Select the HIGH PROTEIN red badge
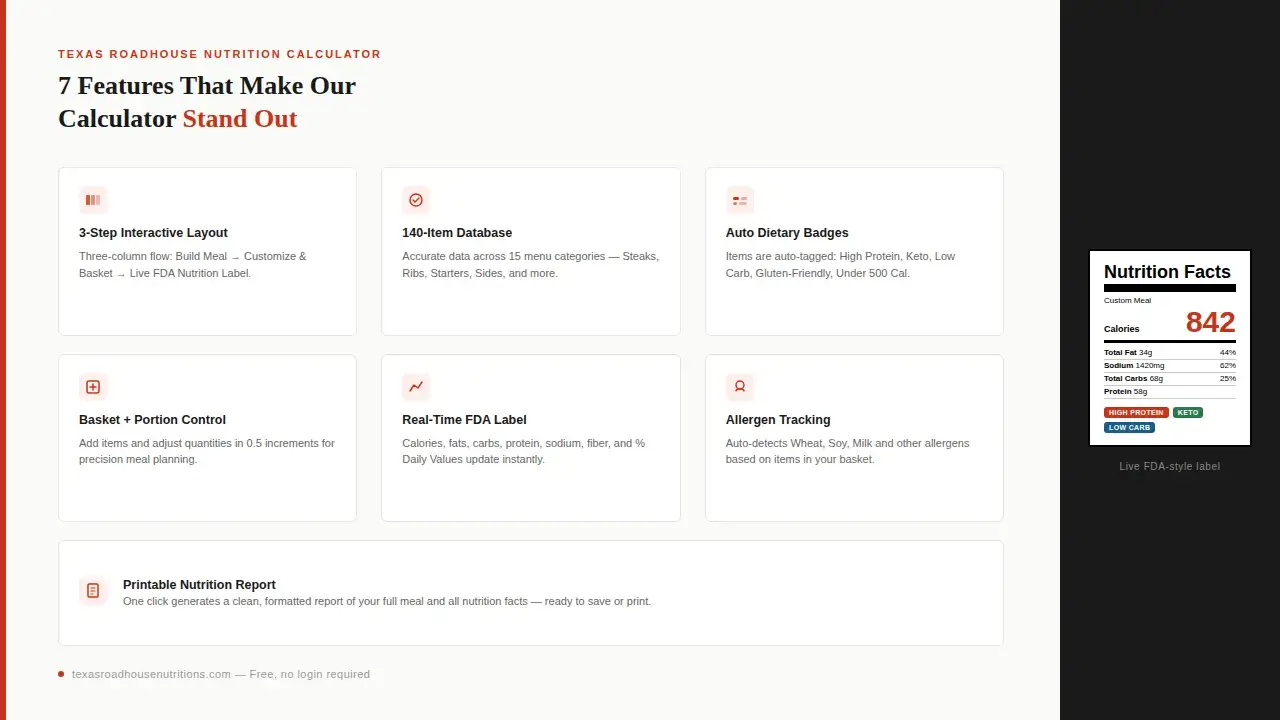1280x720 pixels. click(x=1136, y=412)
